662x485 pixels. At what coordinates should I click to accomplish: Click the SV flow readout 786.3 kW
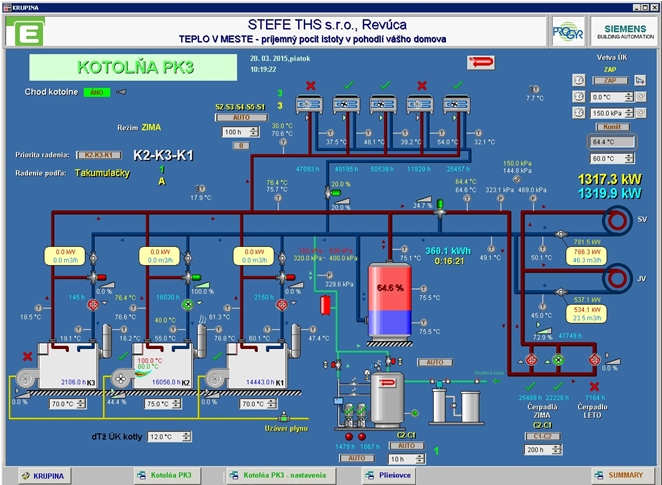pos(587,256)
